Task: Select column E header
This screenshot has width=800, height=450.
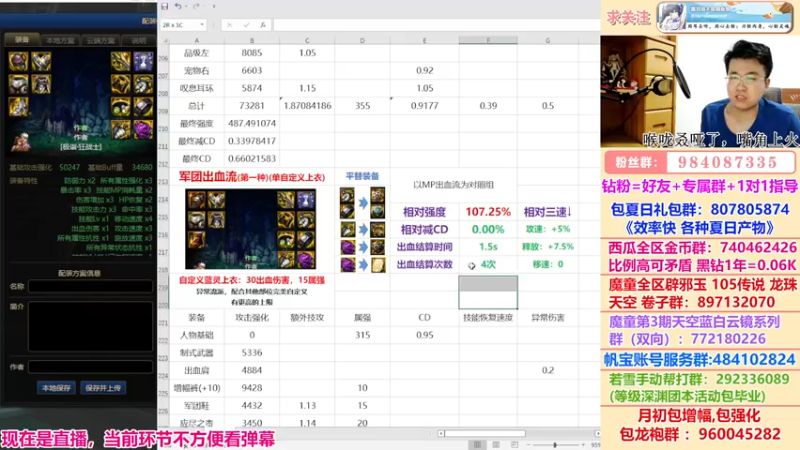Action: [424, 40]
